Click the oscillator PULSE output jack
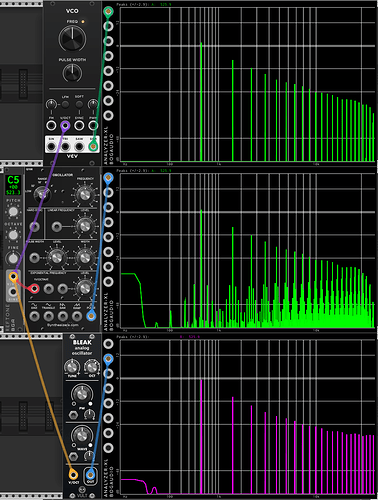This screenshot has height=500, width=378. pos(91,316)
